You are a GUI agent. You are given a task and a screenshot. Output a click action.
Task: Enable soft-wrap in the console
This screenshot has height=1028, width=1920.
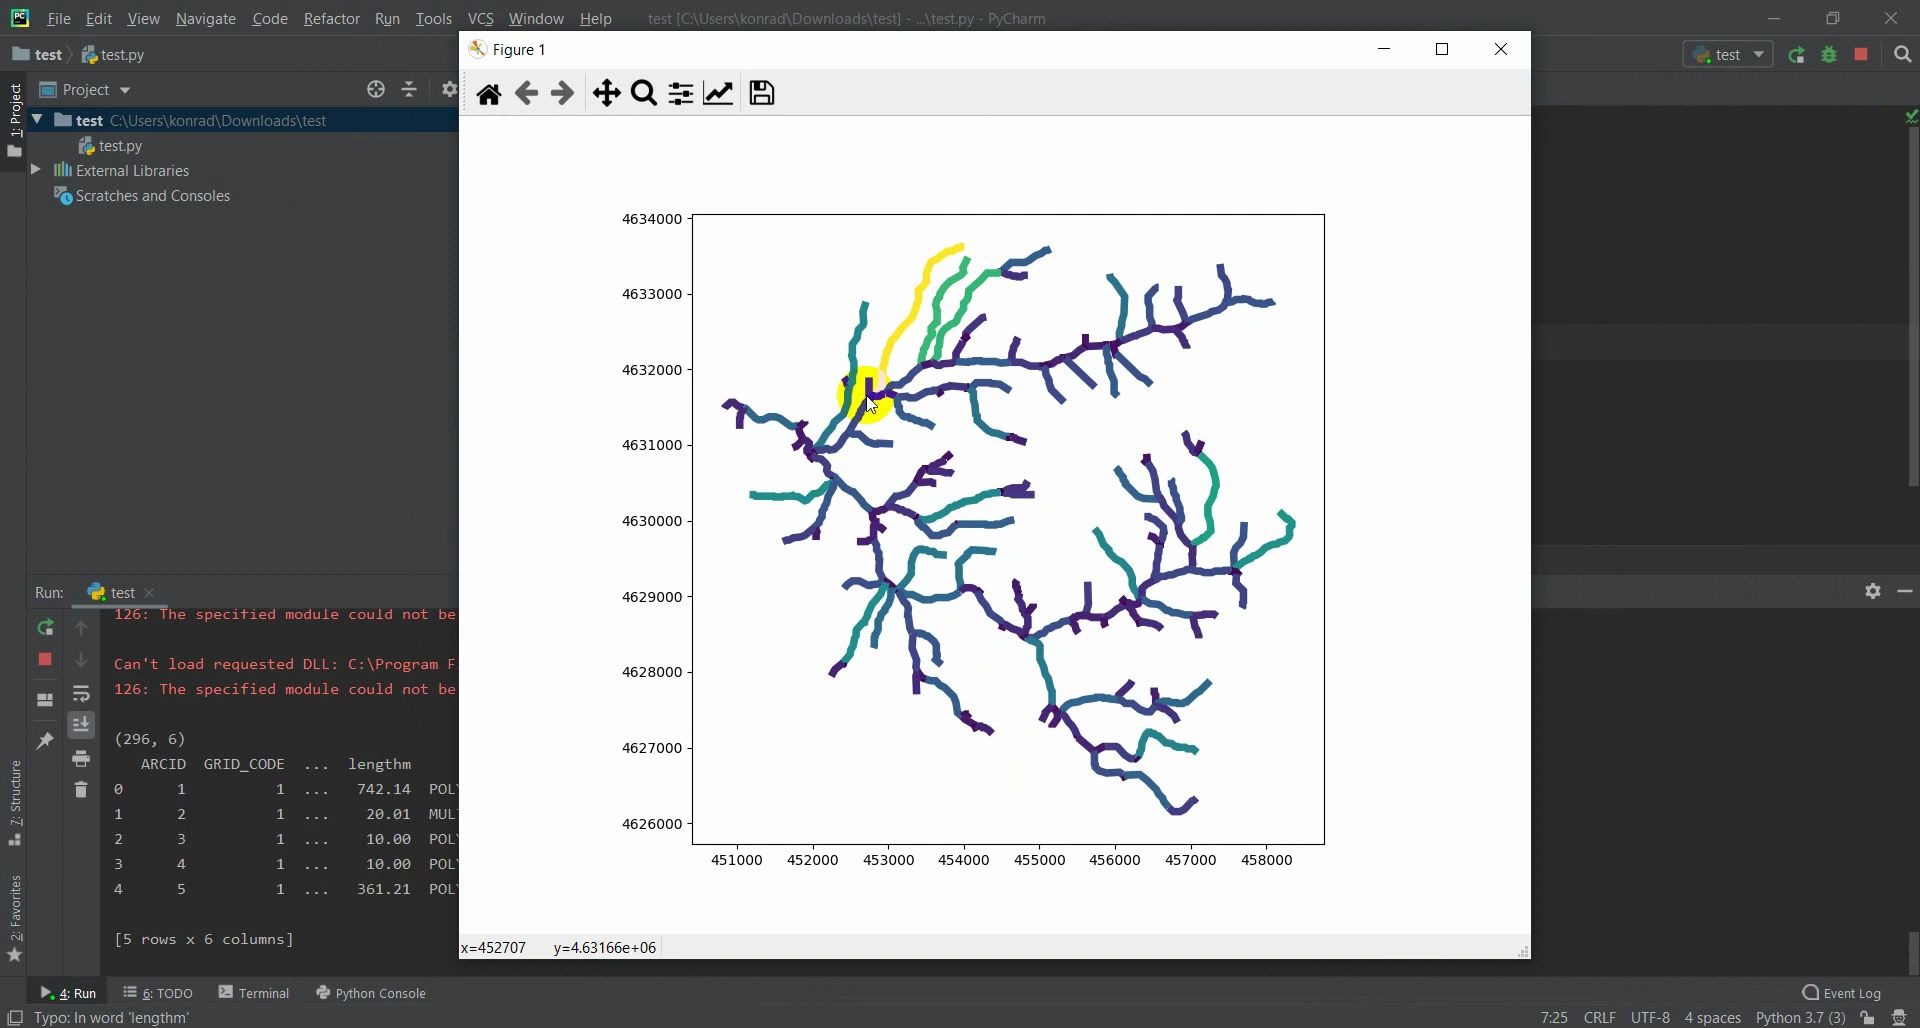(x=81, y=695)
